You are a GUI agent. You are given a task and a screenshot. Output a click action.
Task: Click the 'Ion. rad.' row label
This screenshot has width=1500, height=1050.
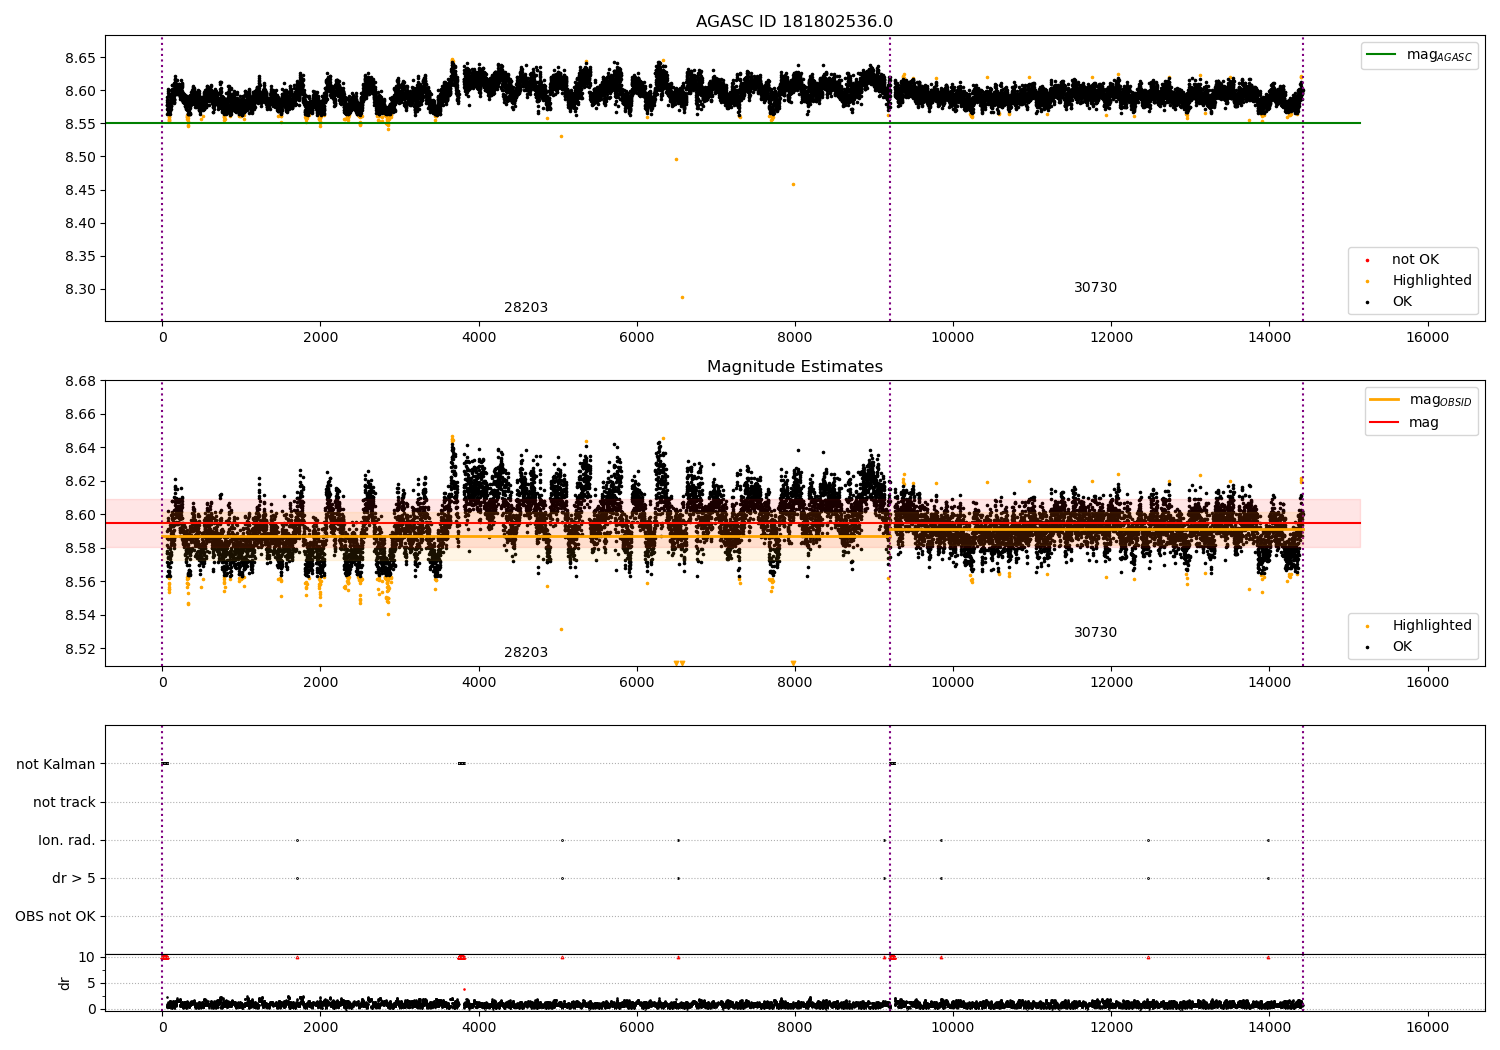[67, 840]
